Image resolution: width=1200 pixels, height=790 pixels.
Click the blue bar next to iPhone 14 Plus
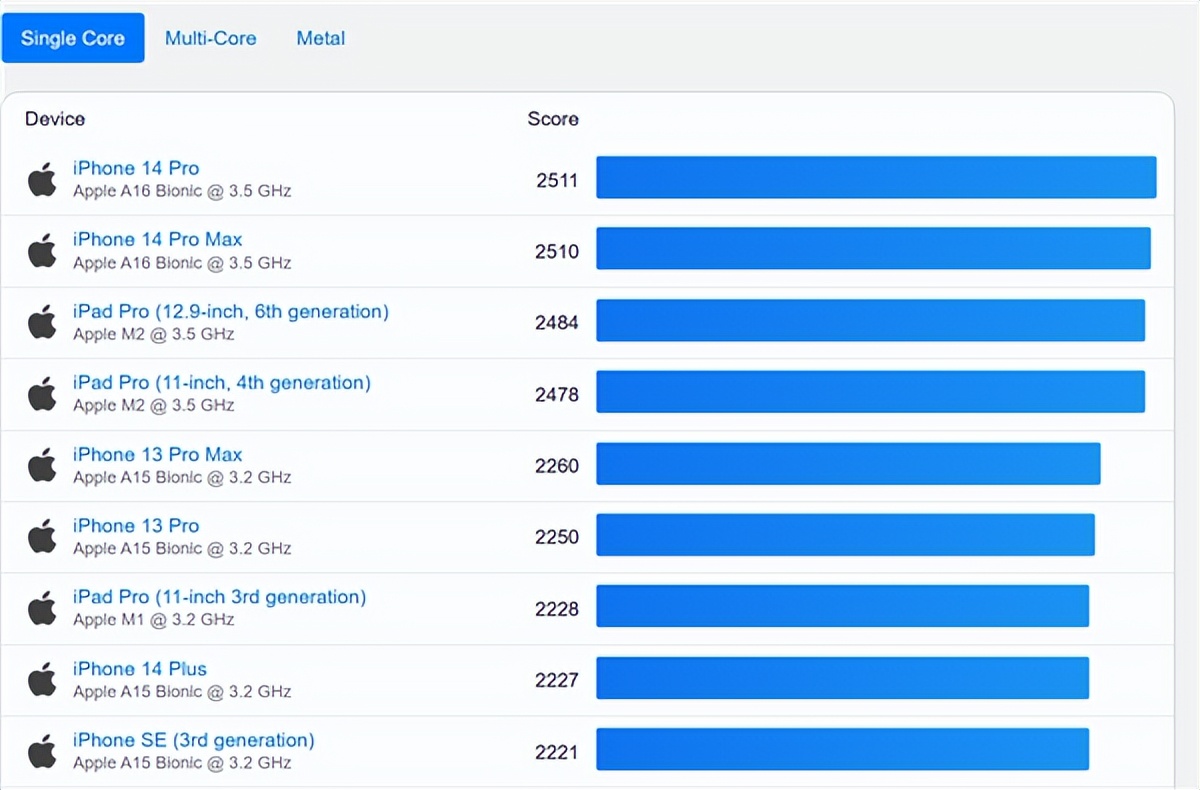842,677
